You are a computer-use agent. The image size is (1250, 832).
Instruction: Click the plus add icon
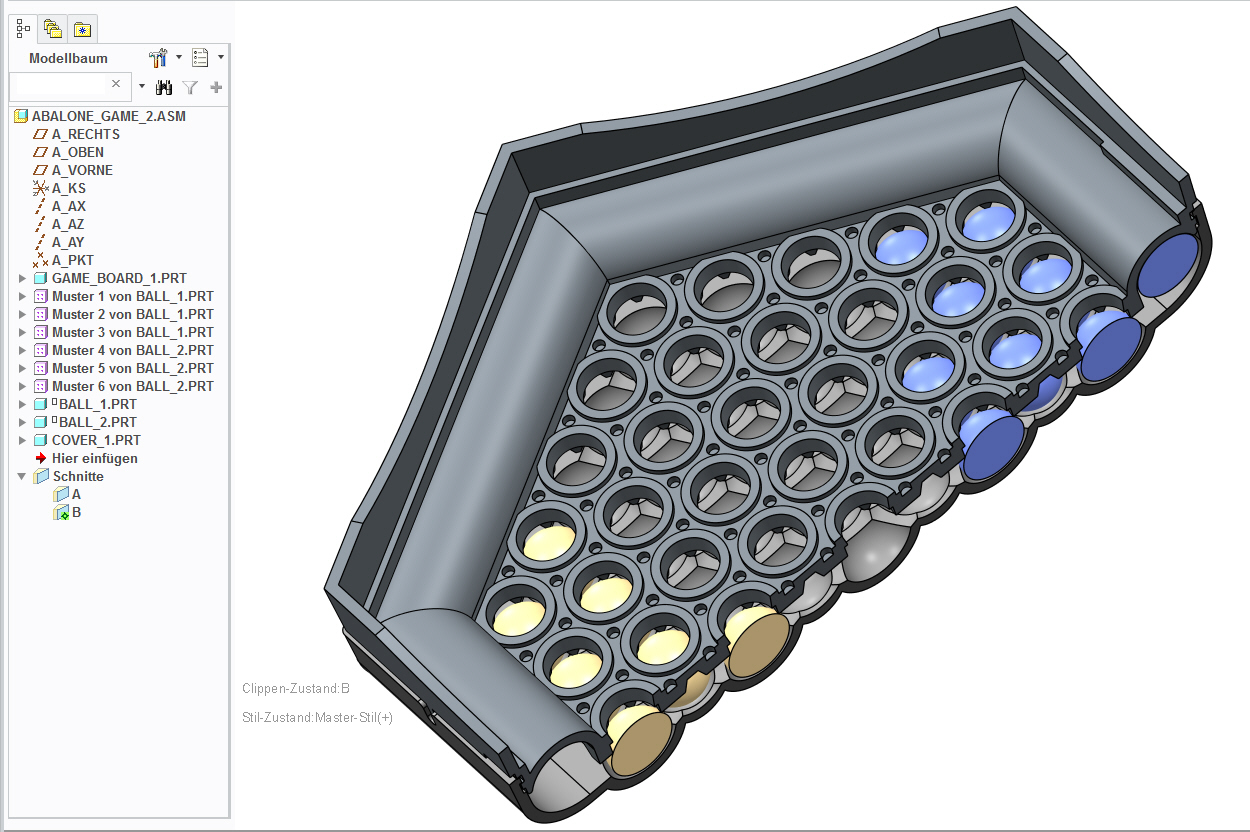(216, 87)
